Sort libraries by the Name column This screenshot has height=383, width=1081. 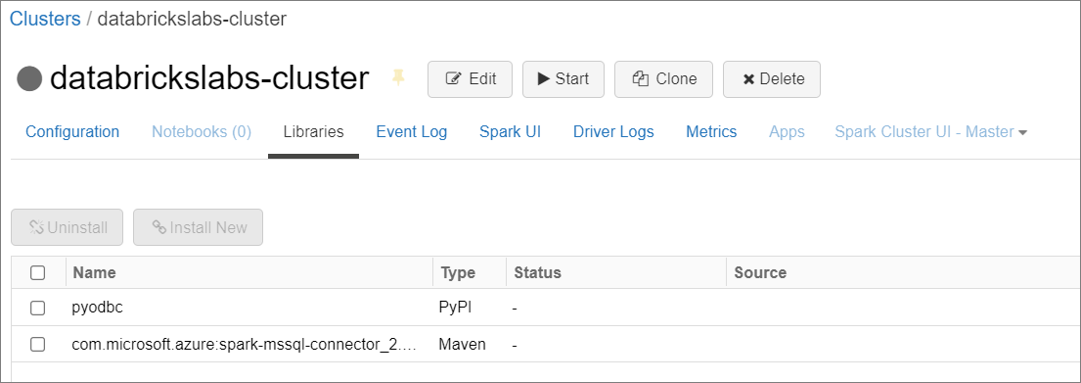94,273
